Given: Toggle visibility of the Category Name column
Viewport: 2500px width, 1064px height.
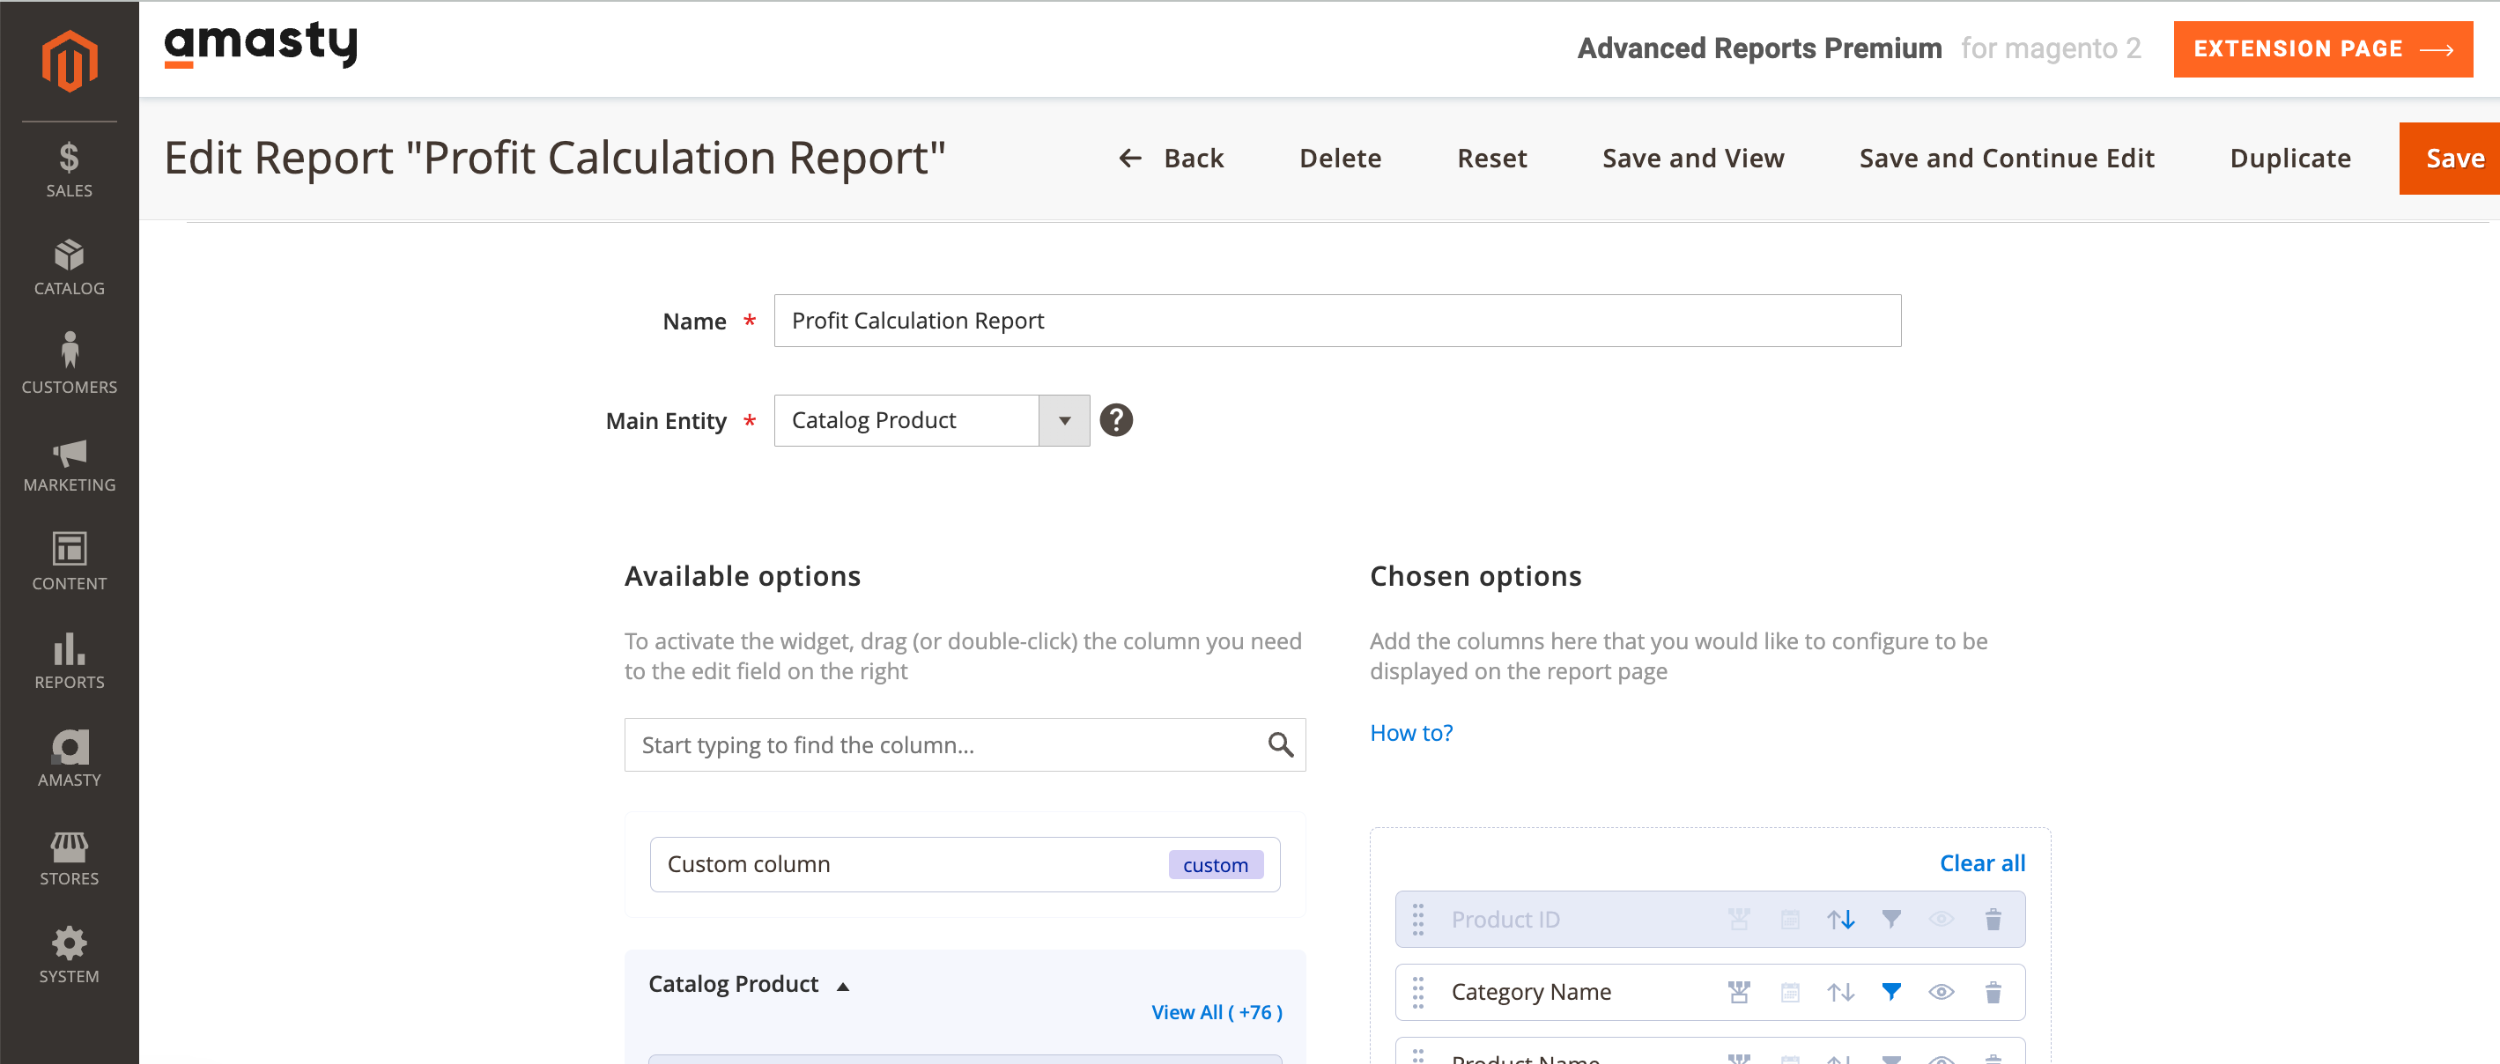Looking at the screenshot, I should tap(1942, 991).
